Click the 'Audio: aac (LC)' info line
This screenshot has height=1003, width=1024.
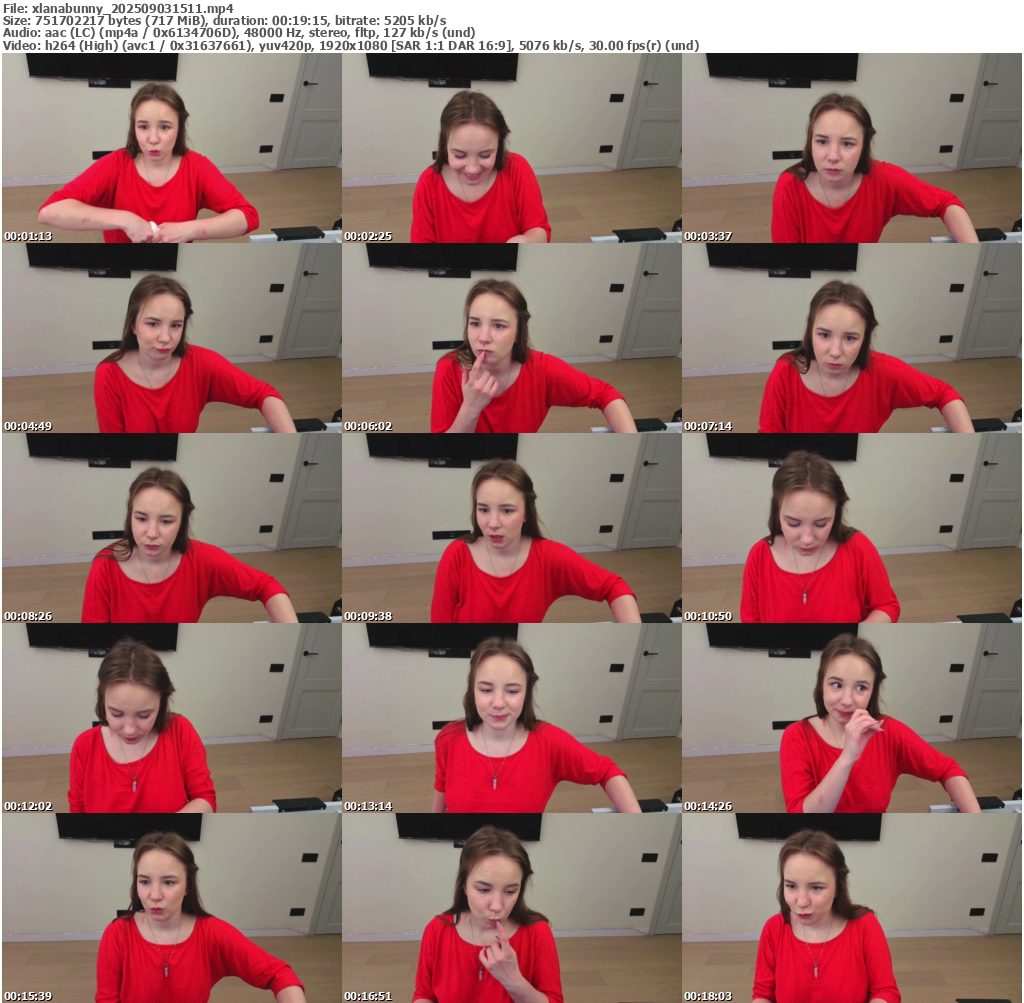(x=239, y=33)
